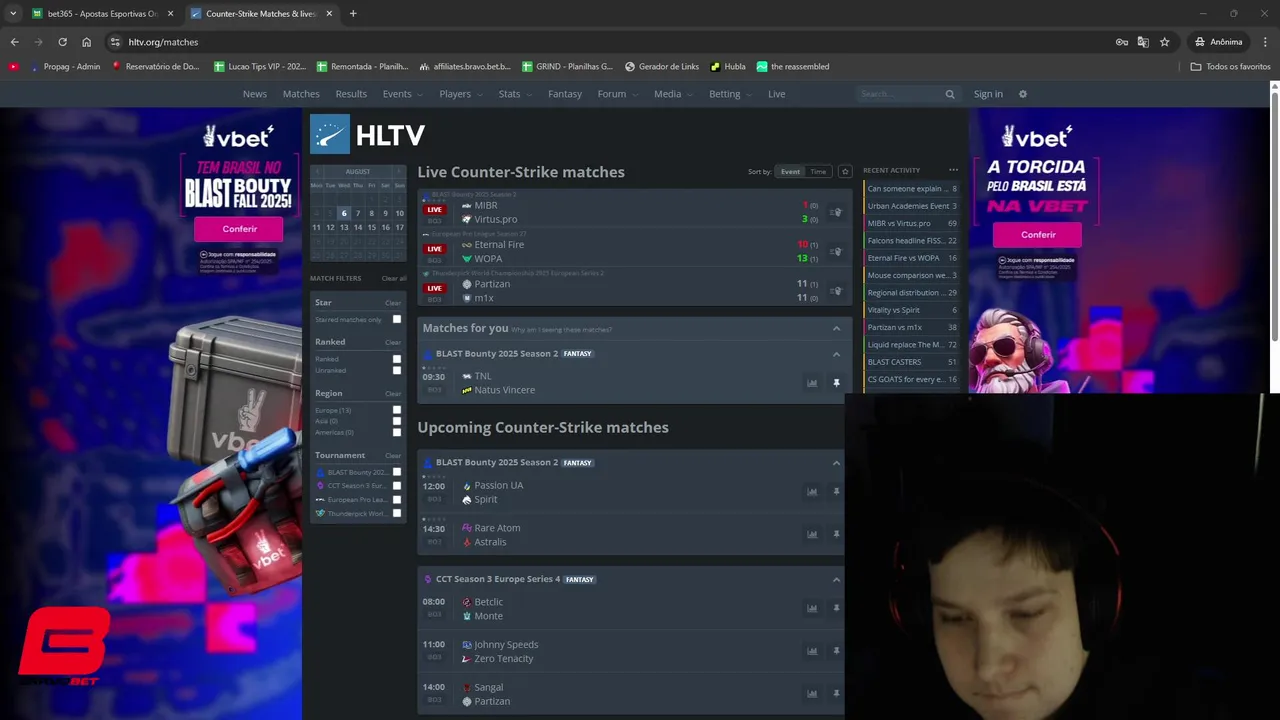
Task: Collapse CCT Season 3 Europe Series 4 group
Action: 836,580
